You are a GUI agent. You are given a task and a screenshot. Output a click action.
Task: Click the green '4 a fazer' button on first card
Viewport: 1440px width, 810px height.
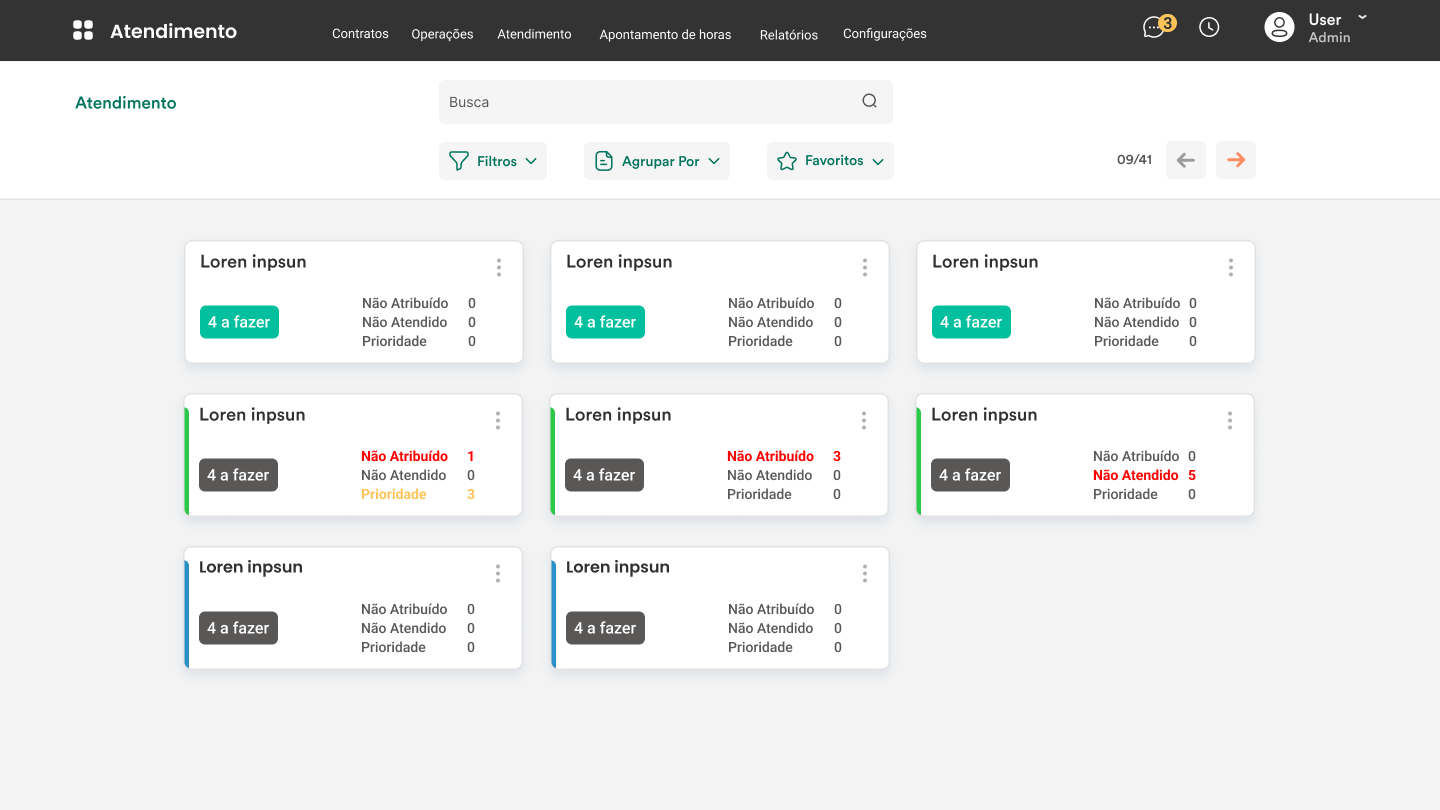pyautogui.click(x=239, y=322)
